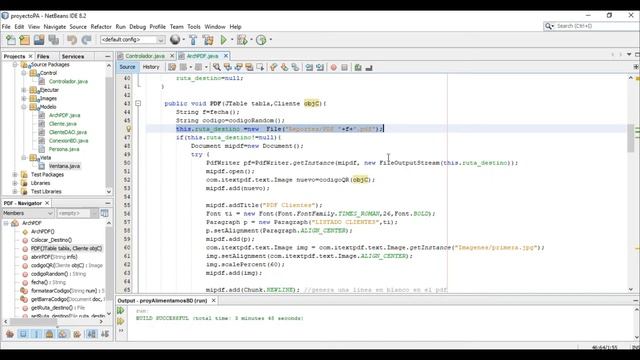Click the Previous Bookmark editor icon

(273, 67)
